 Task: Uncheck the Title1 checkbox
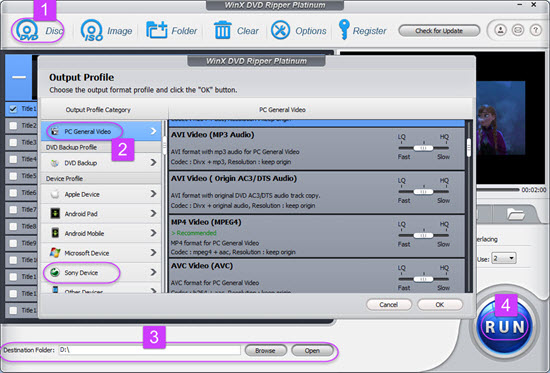(x=13, y=109)
